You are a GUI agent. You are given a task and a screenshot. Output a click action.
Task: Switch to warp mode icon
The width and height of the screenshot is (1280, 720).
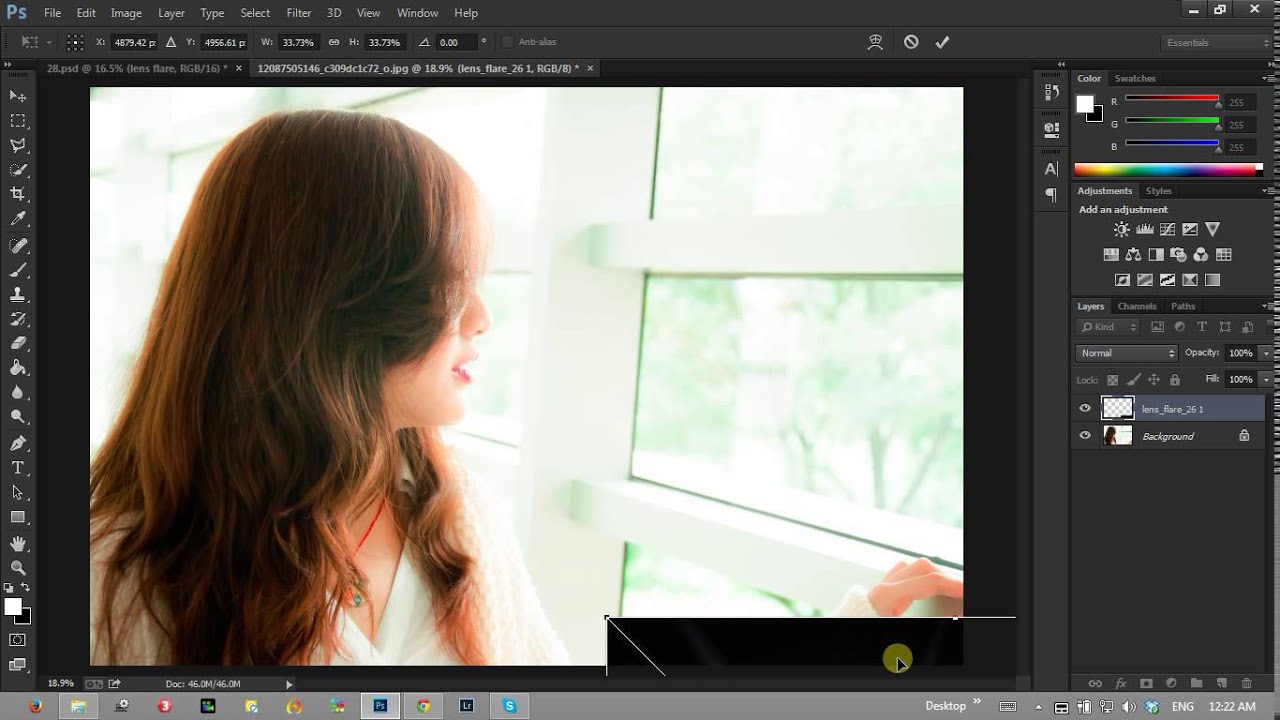tap(875, 42)
